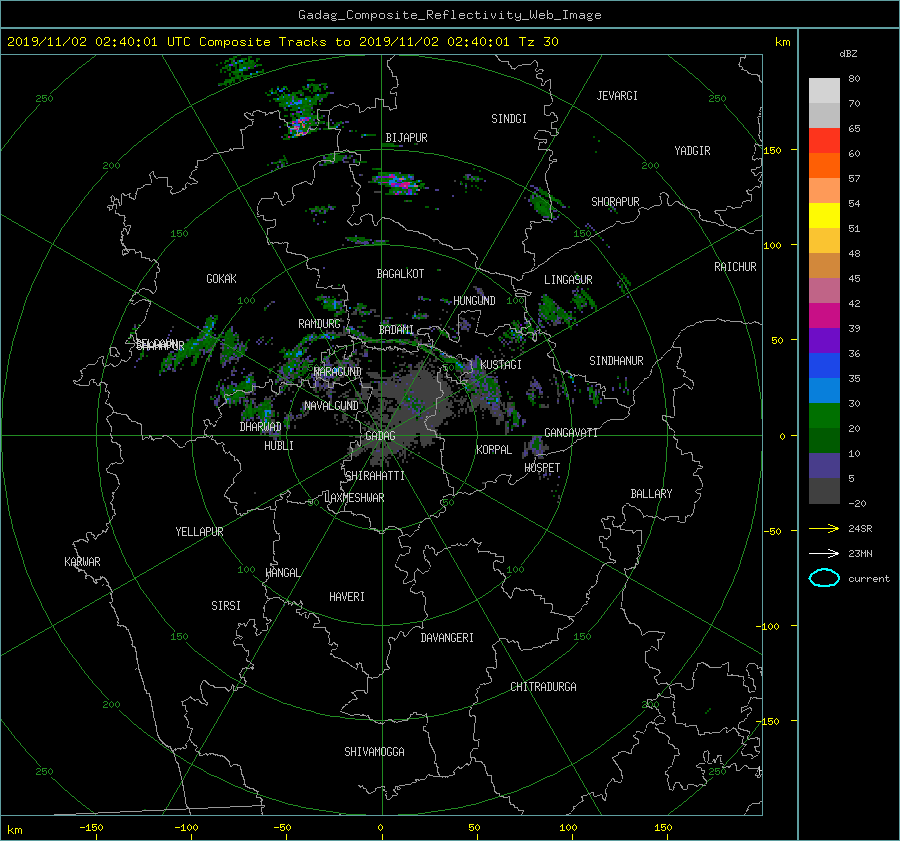
Task: Click the KOPPAL city label
Action: (x=494, y=449)
